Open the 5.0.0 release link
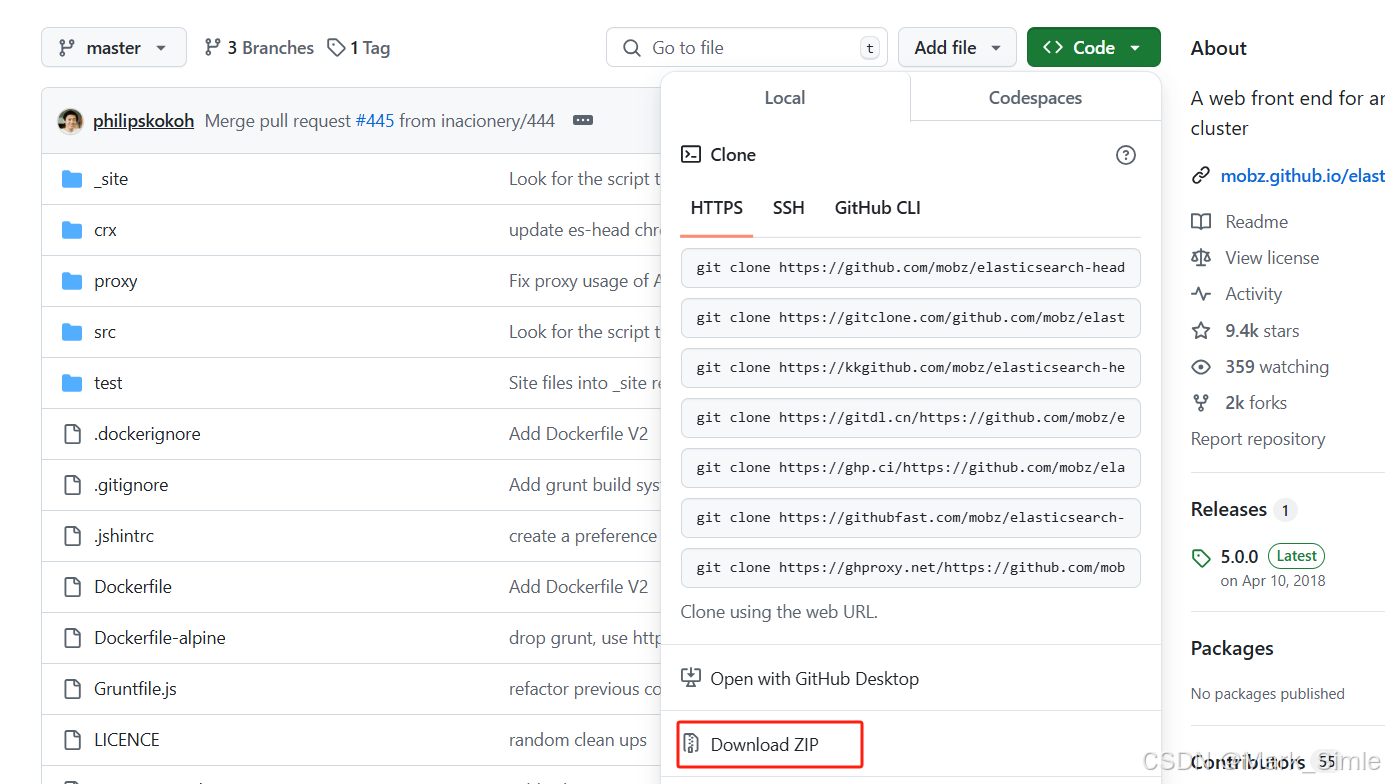Screen dimensions: 1385x784 point(1240,556)
